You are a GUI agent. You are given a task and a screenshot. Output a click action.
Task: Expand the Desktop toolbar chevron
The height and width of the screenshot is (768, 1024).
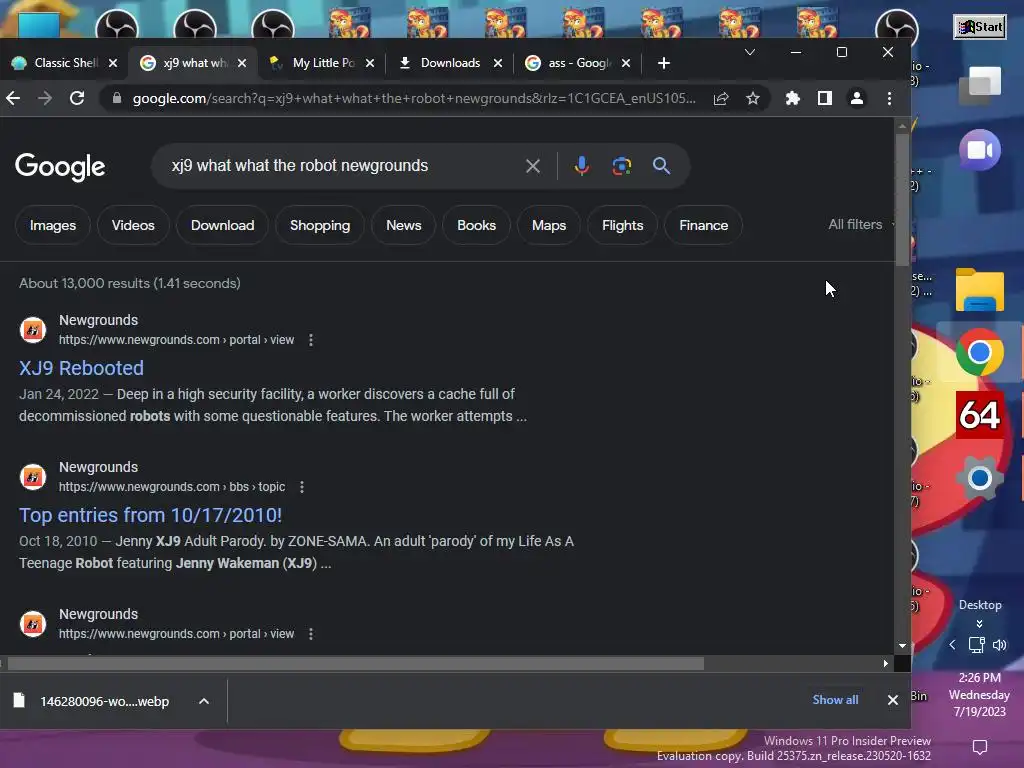pos(979,624)
